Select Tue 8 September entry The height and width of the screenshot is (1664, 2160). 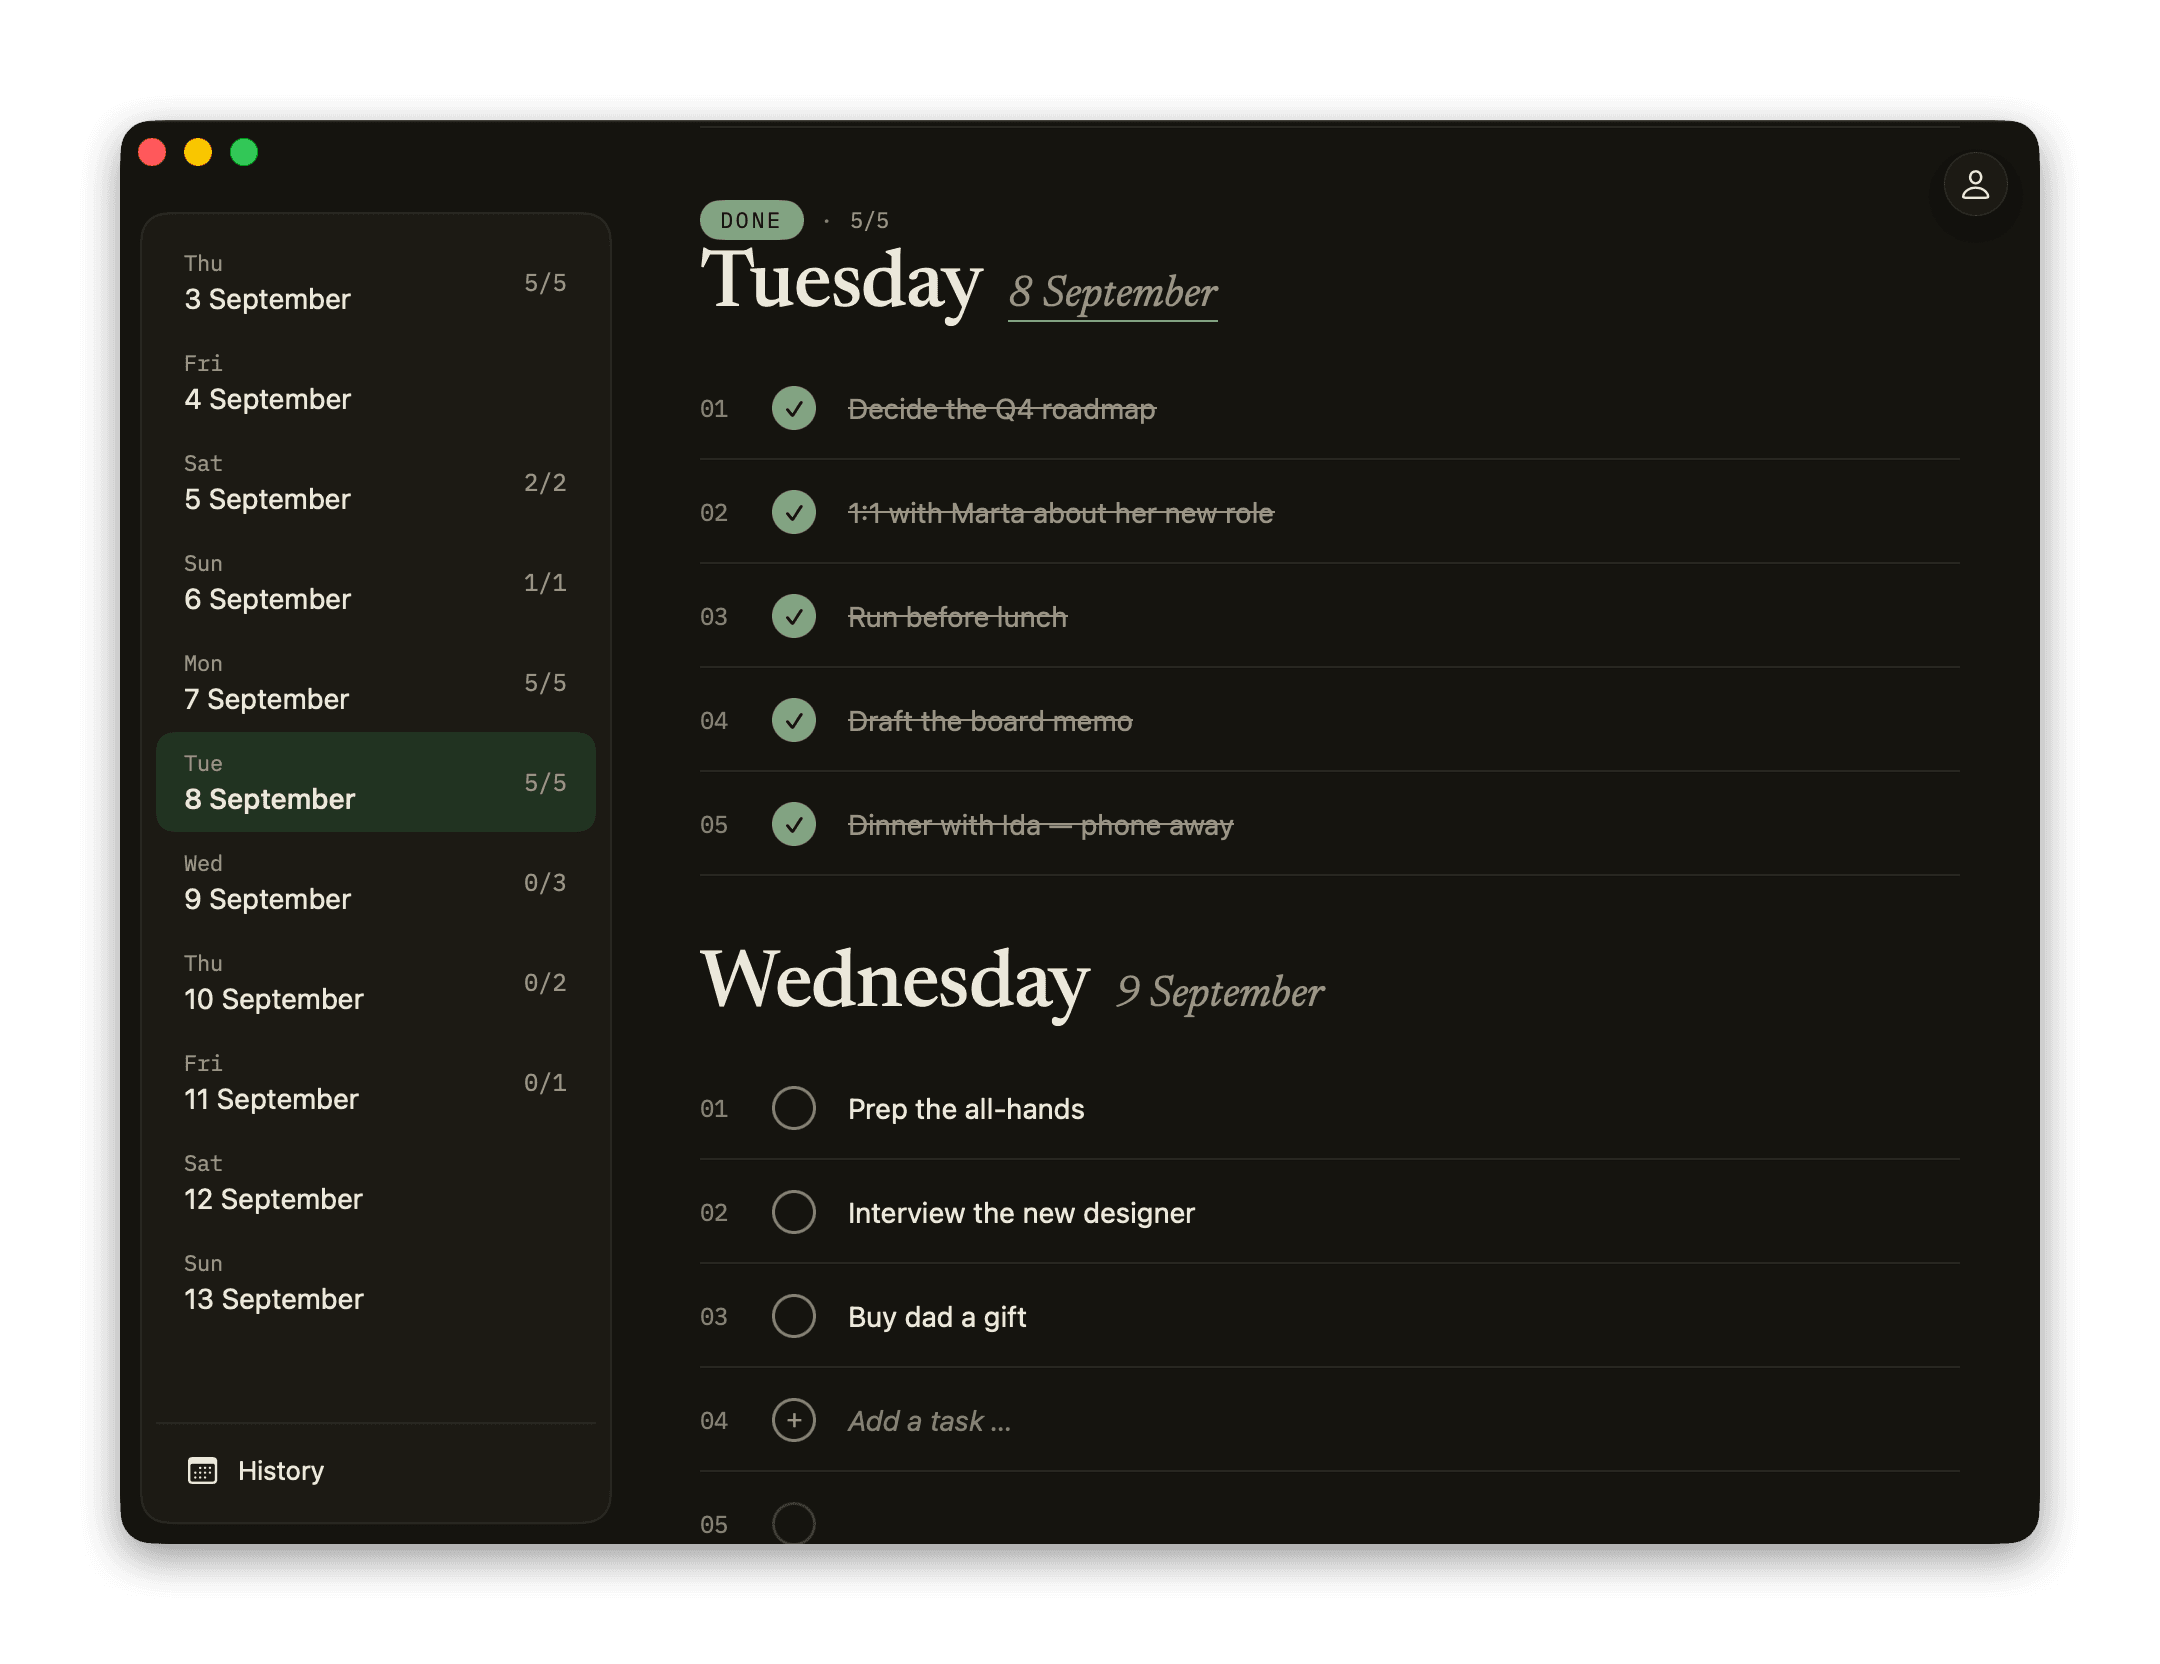[x=376, y=782]
